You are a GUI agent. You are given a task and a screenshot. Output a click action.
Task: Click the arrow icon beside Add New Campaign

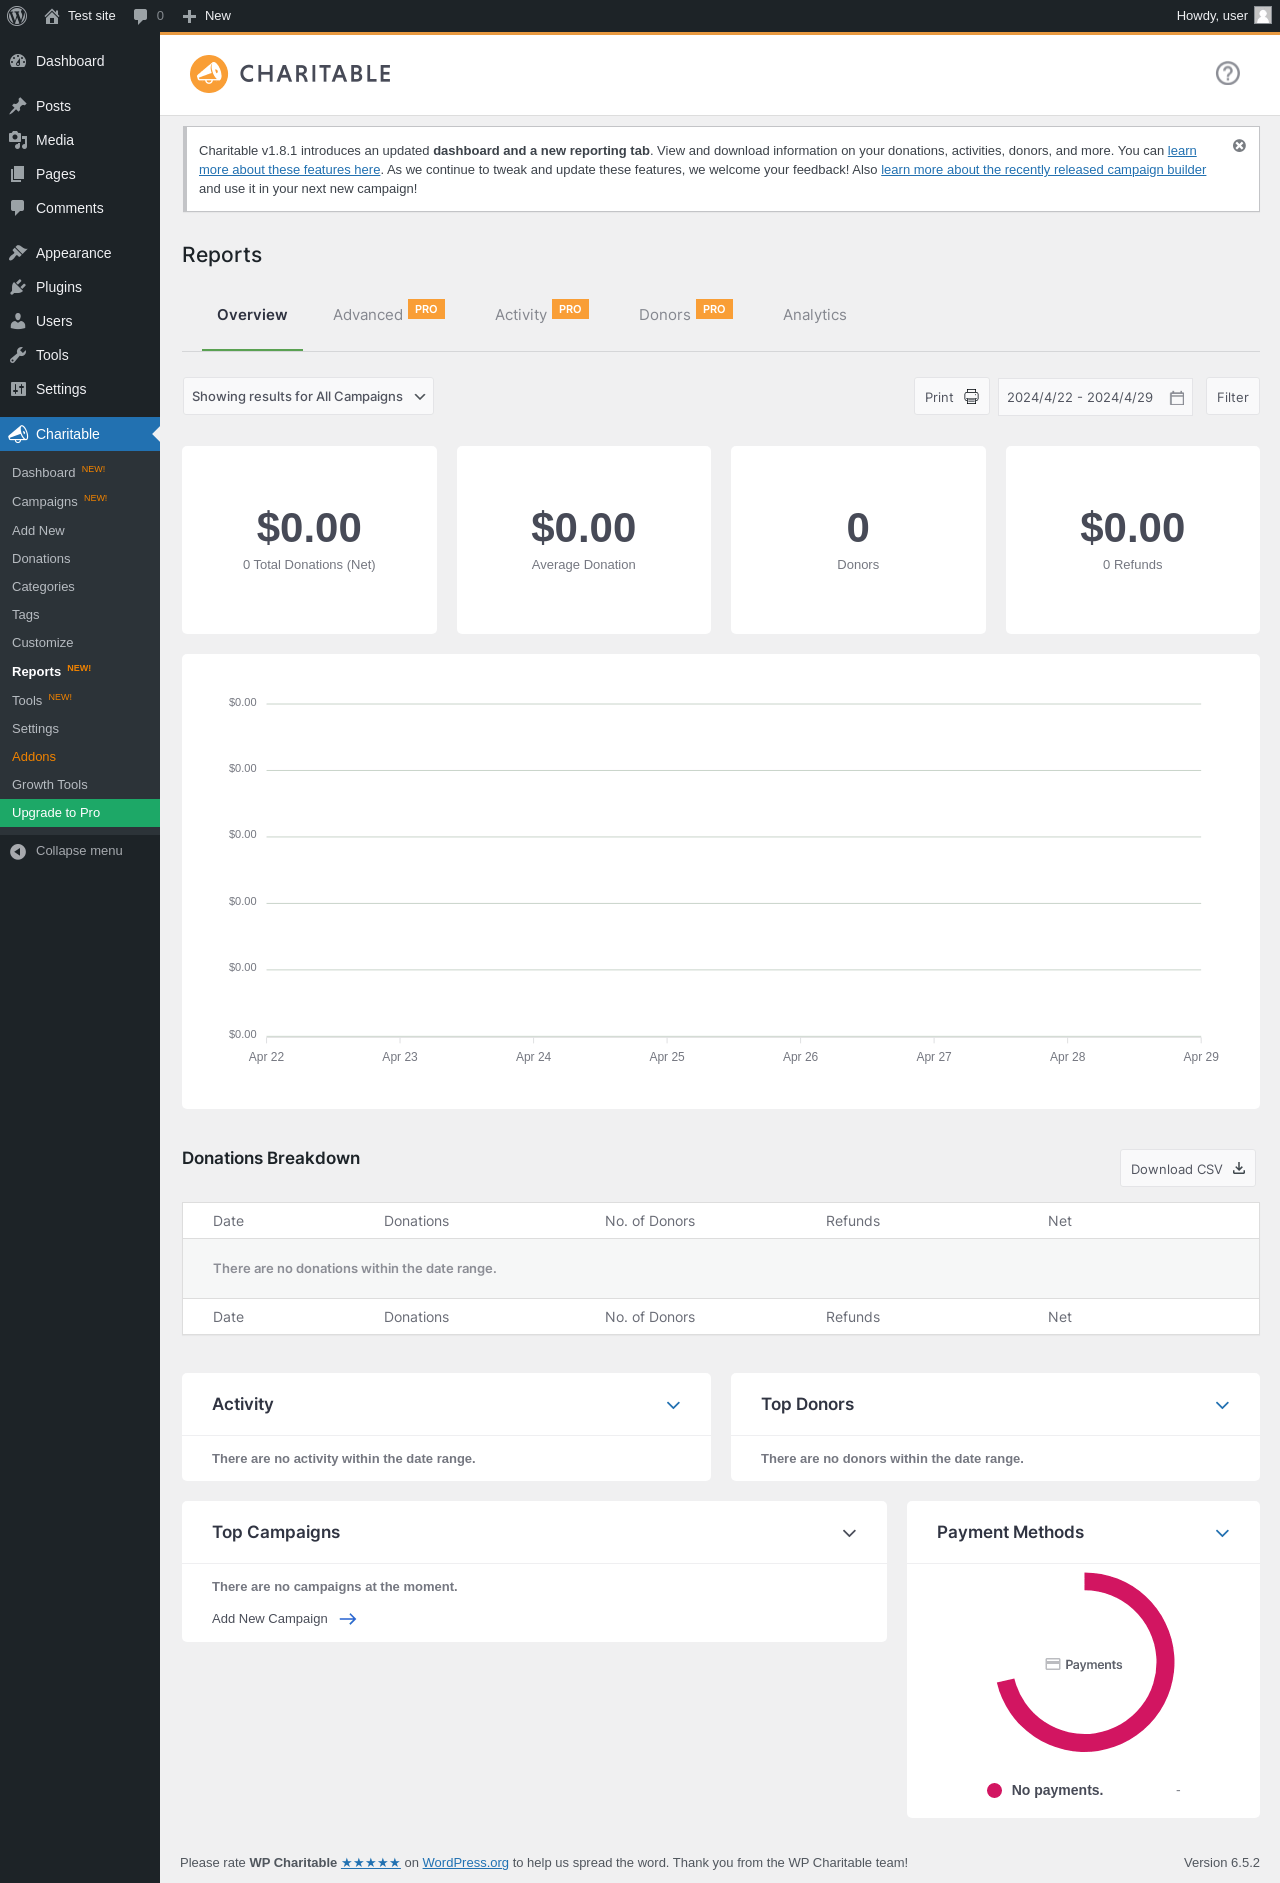click(x=348, y=1619)
